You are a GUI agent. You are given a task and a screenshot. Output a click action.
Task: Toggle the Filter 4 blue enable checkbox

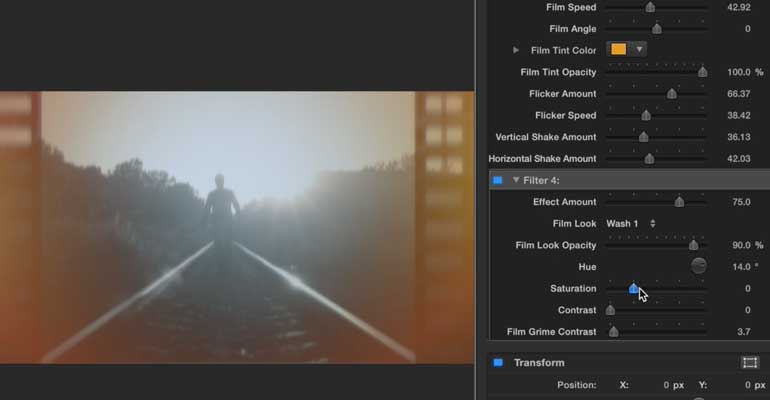click(x=497, y=180)
